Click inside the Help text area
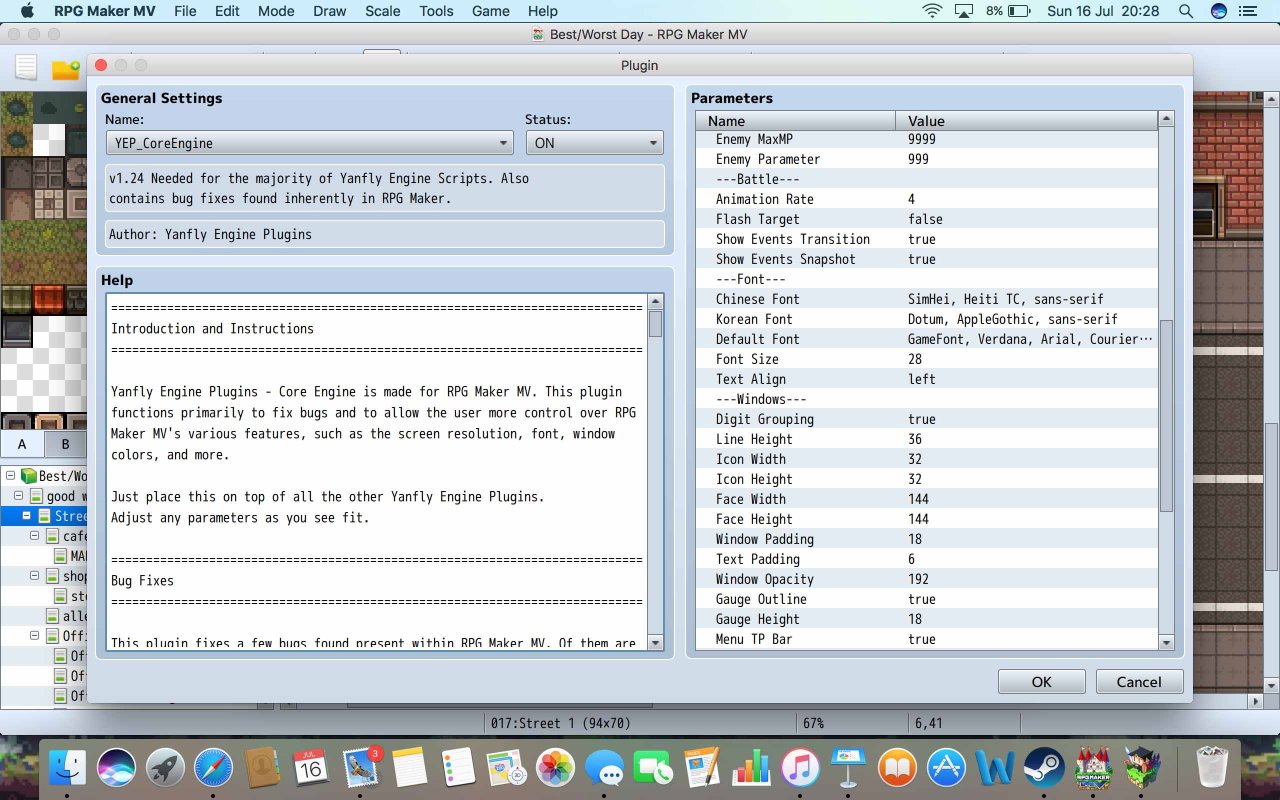The image size is (1280, 800). (x=377, y=472)
